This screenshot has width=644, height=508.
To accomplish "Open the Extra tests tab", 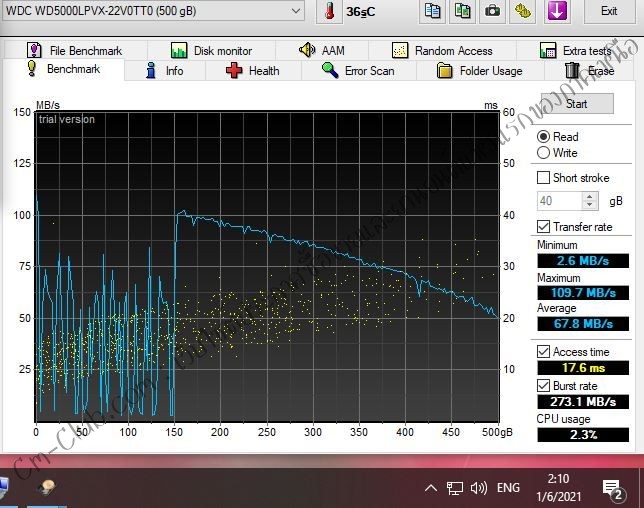I will point(575,51).
